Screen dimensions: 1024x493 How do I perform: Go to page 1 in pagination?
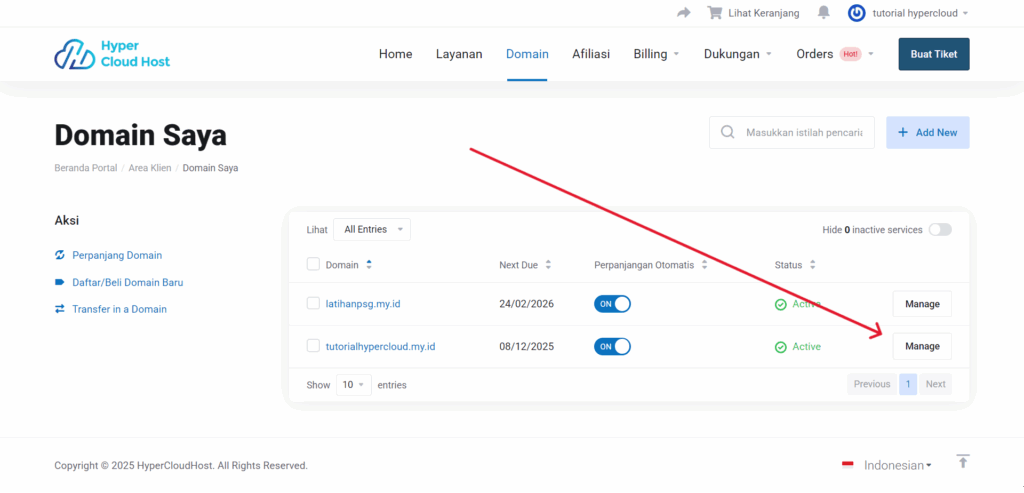click(x=908, y=385)
